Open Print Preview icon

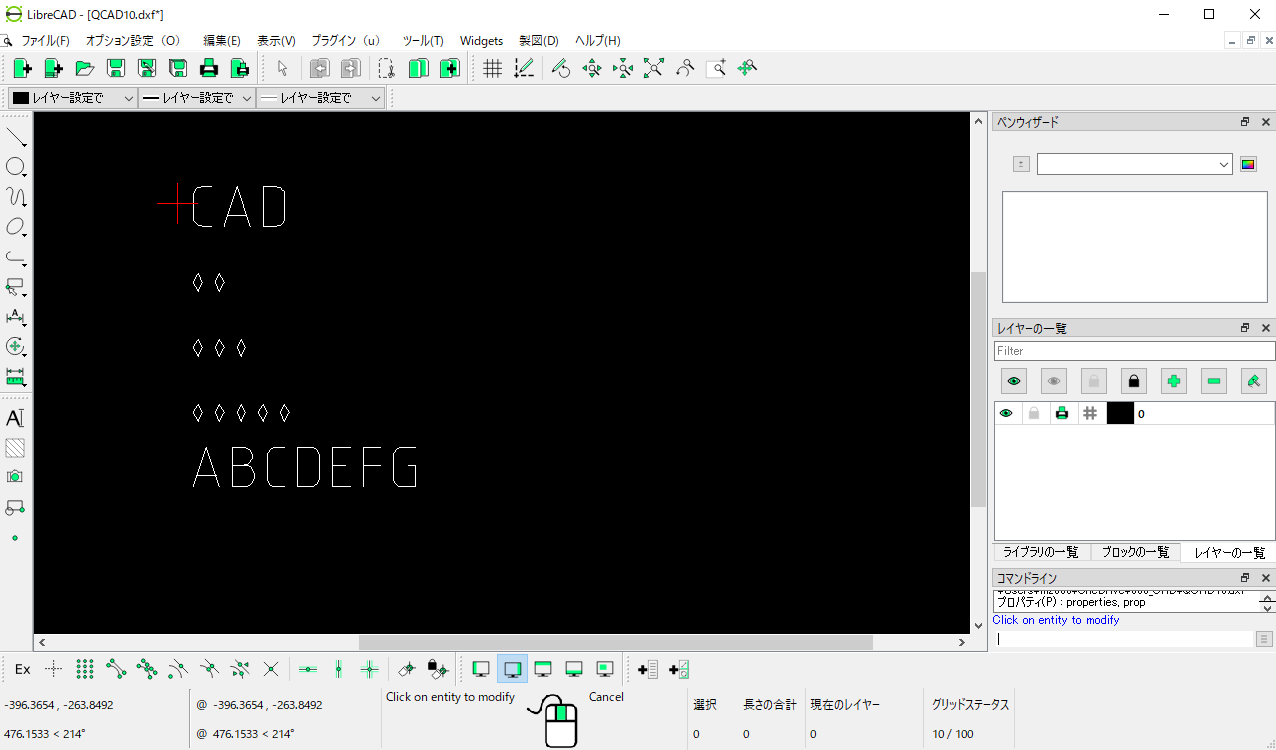[240, 68]
